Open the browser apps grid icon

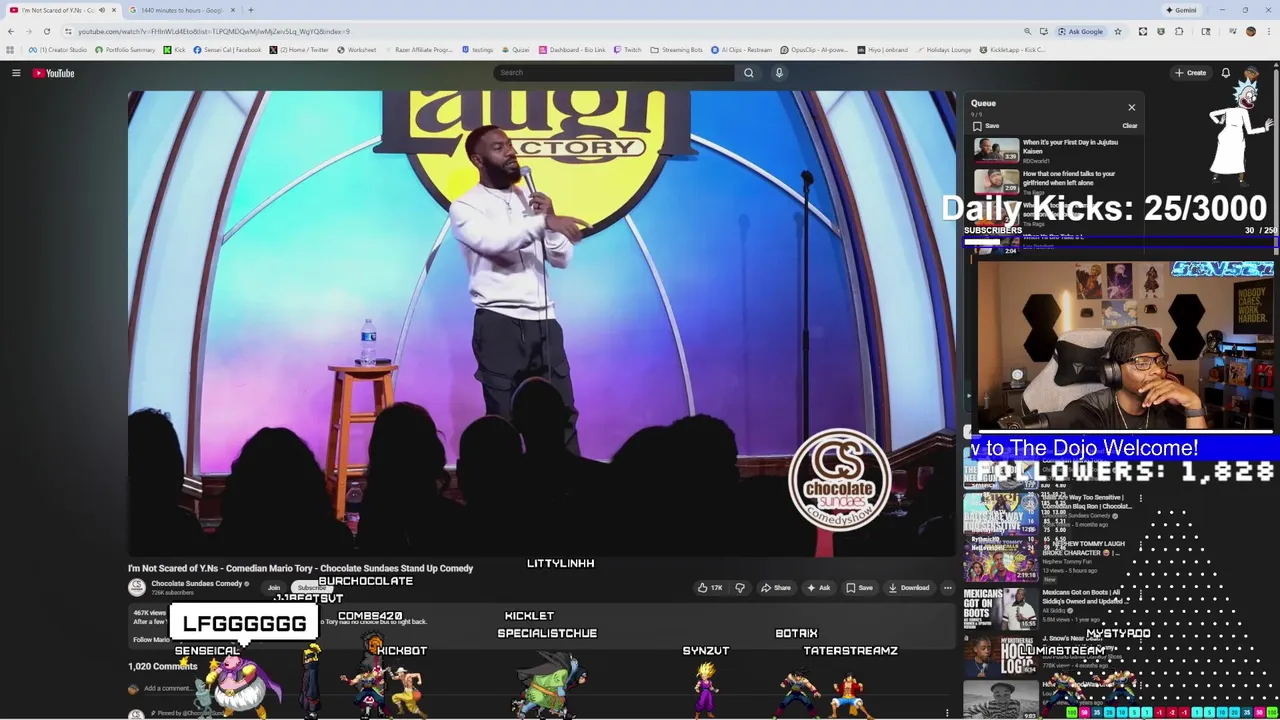click(10, 50)
